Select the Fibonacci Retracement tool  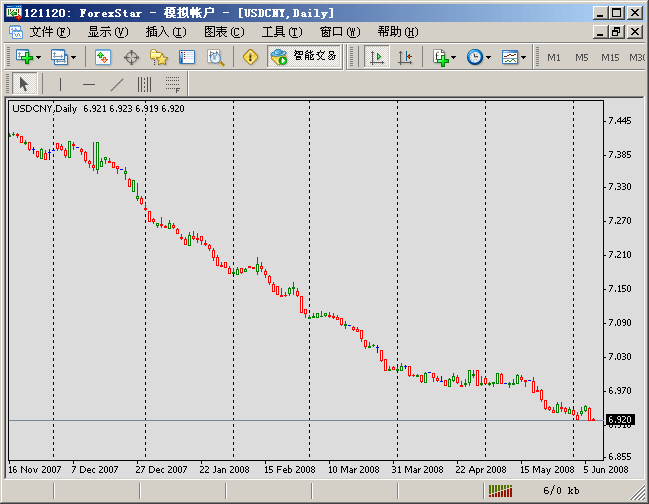click(173, 84)
